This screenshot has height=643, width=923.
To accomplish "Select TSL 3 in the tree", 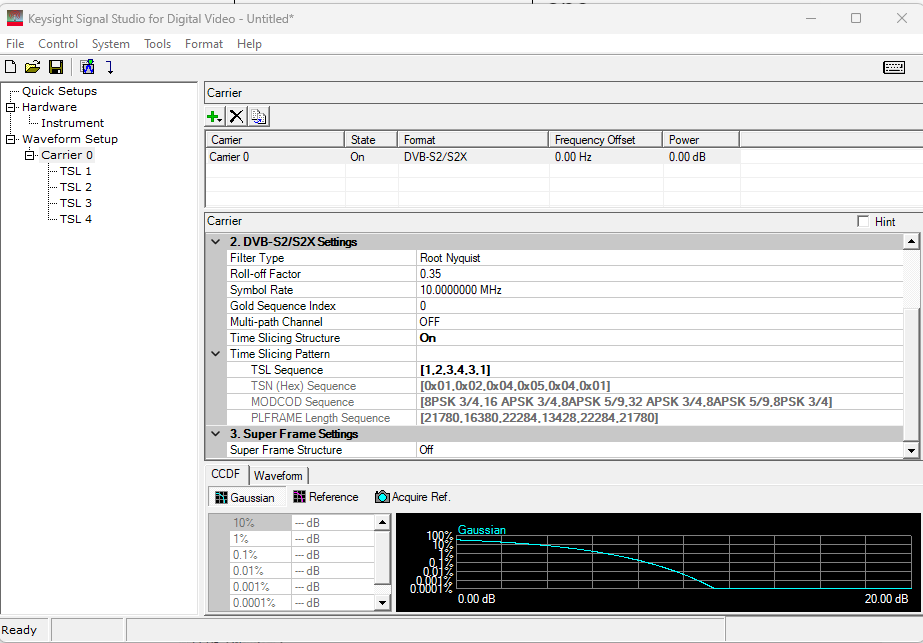I will (76, 203).
